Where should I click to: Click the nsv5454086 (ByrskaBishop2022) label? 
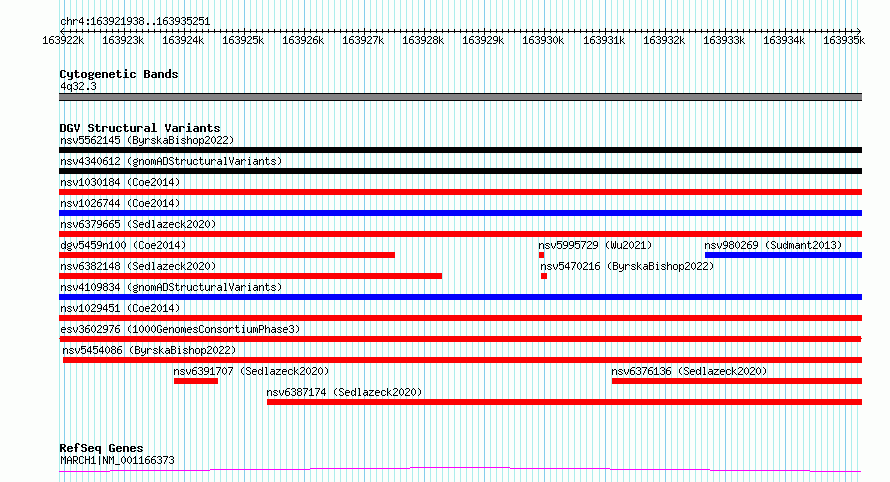tap(149, 350)
